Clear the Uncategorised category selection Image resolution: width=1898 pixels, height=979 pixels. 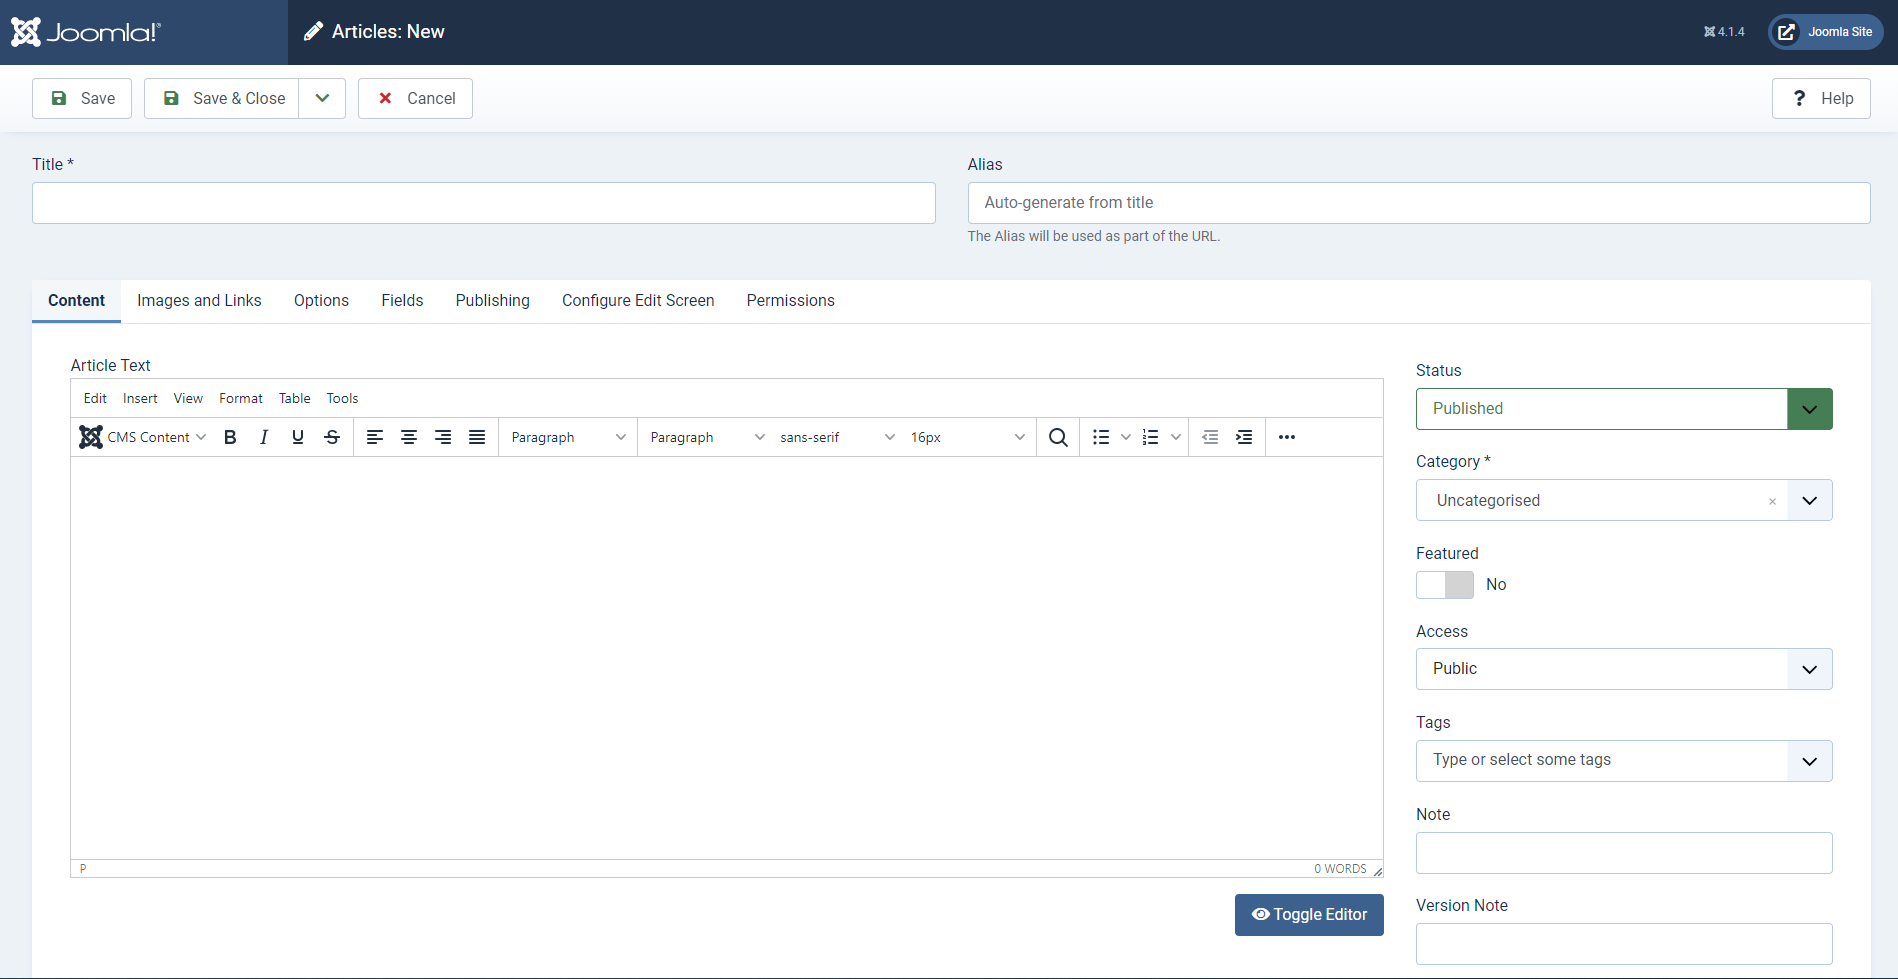pos(1772,501)
